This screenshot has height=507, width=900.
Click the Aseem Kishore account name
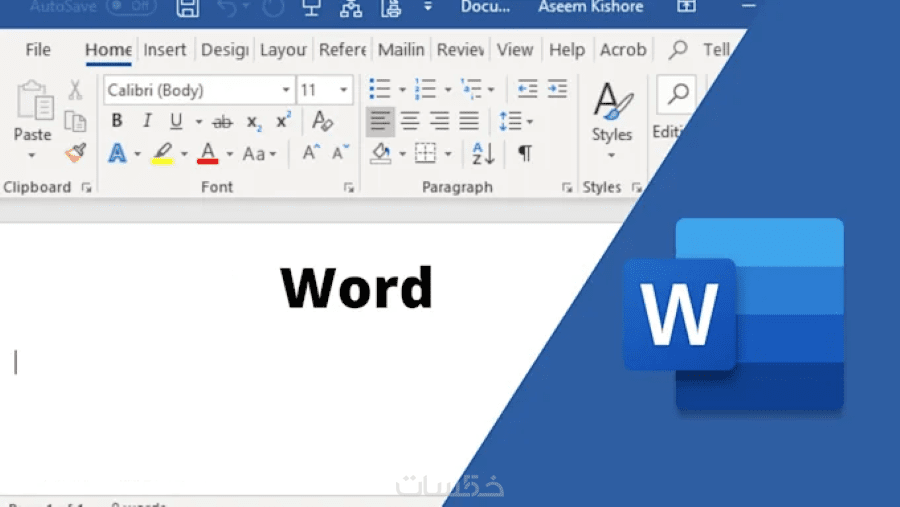click(591, 7)
